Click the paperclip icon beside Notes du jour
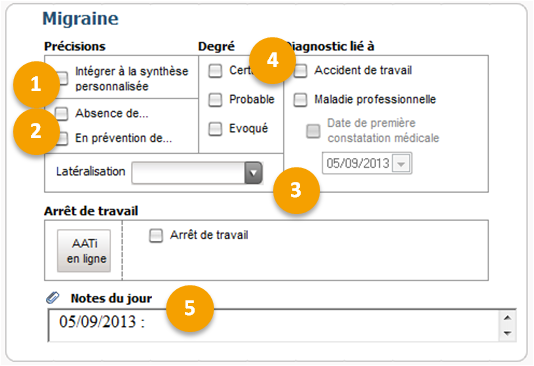 pyautogui.click(x=52, y=298)
